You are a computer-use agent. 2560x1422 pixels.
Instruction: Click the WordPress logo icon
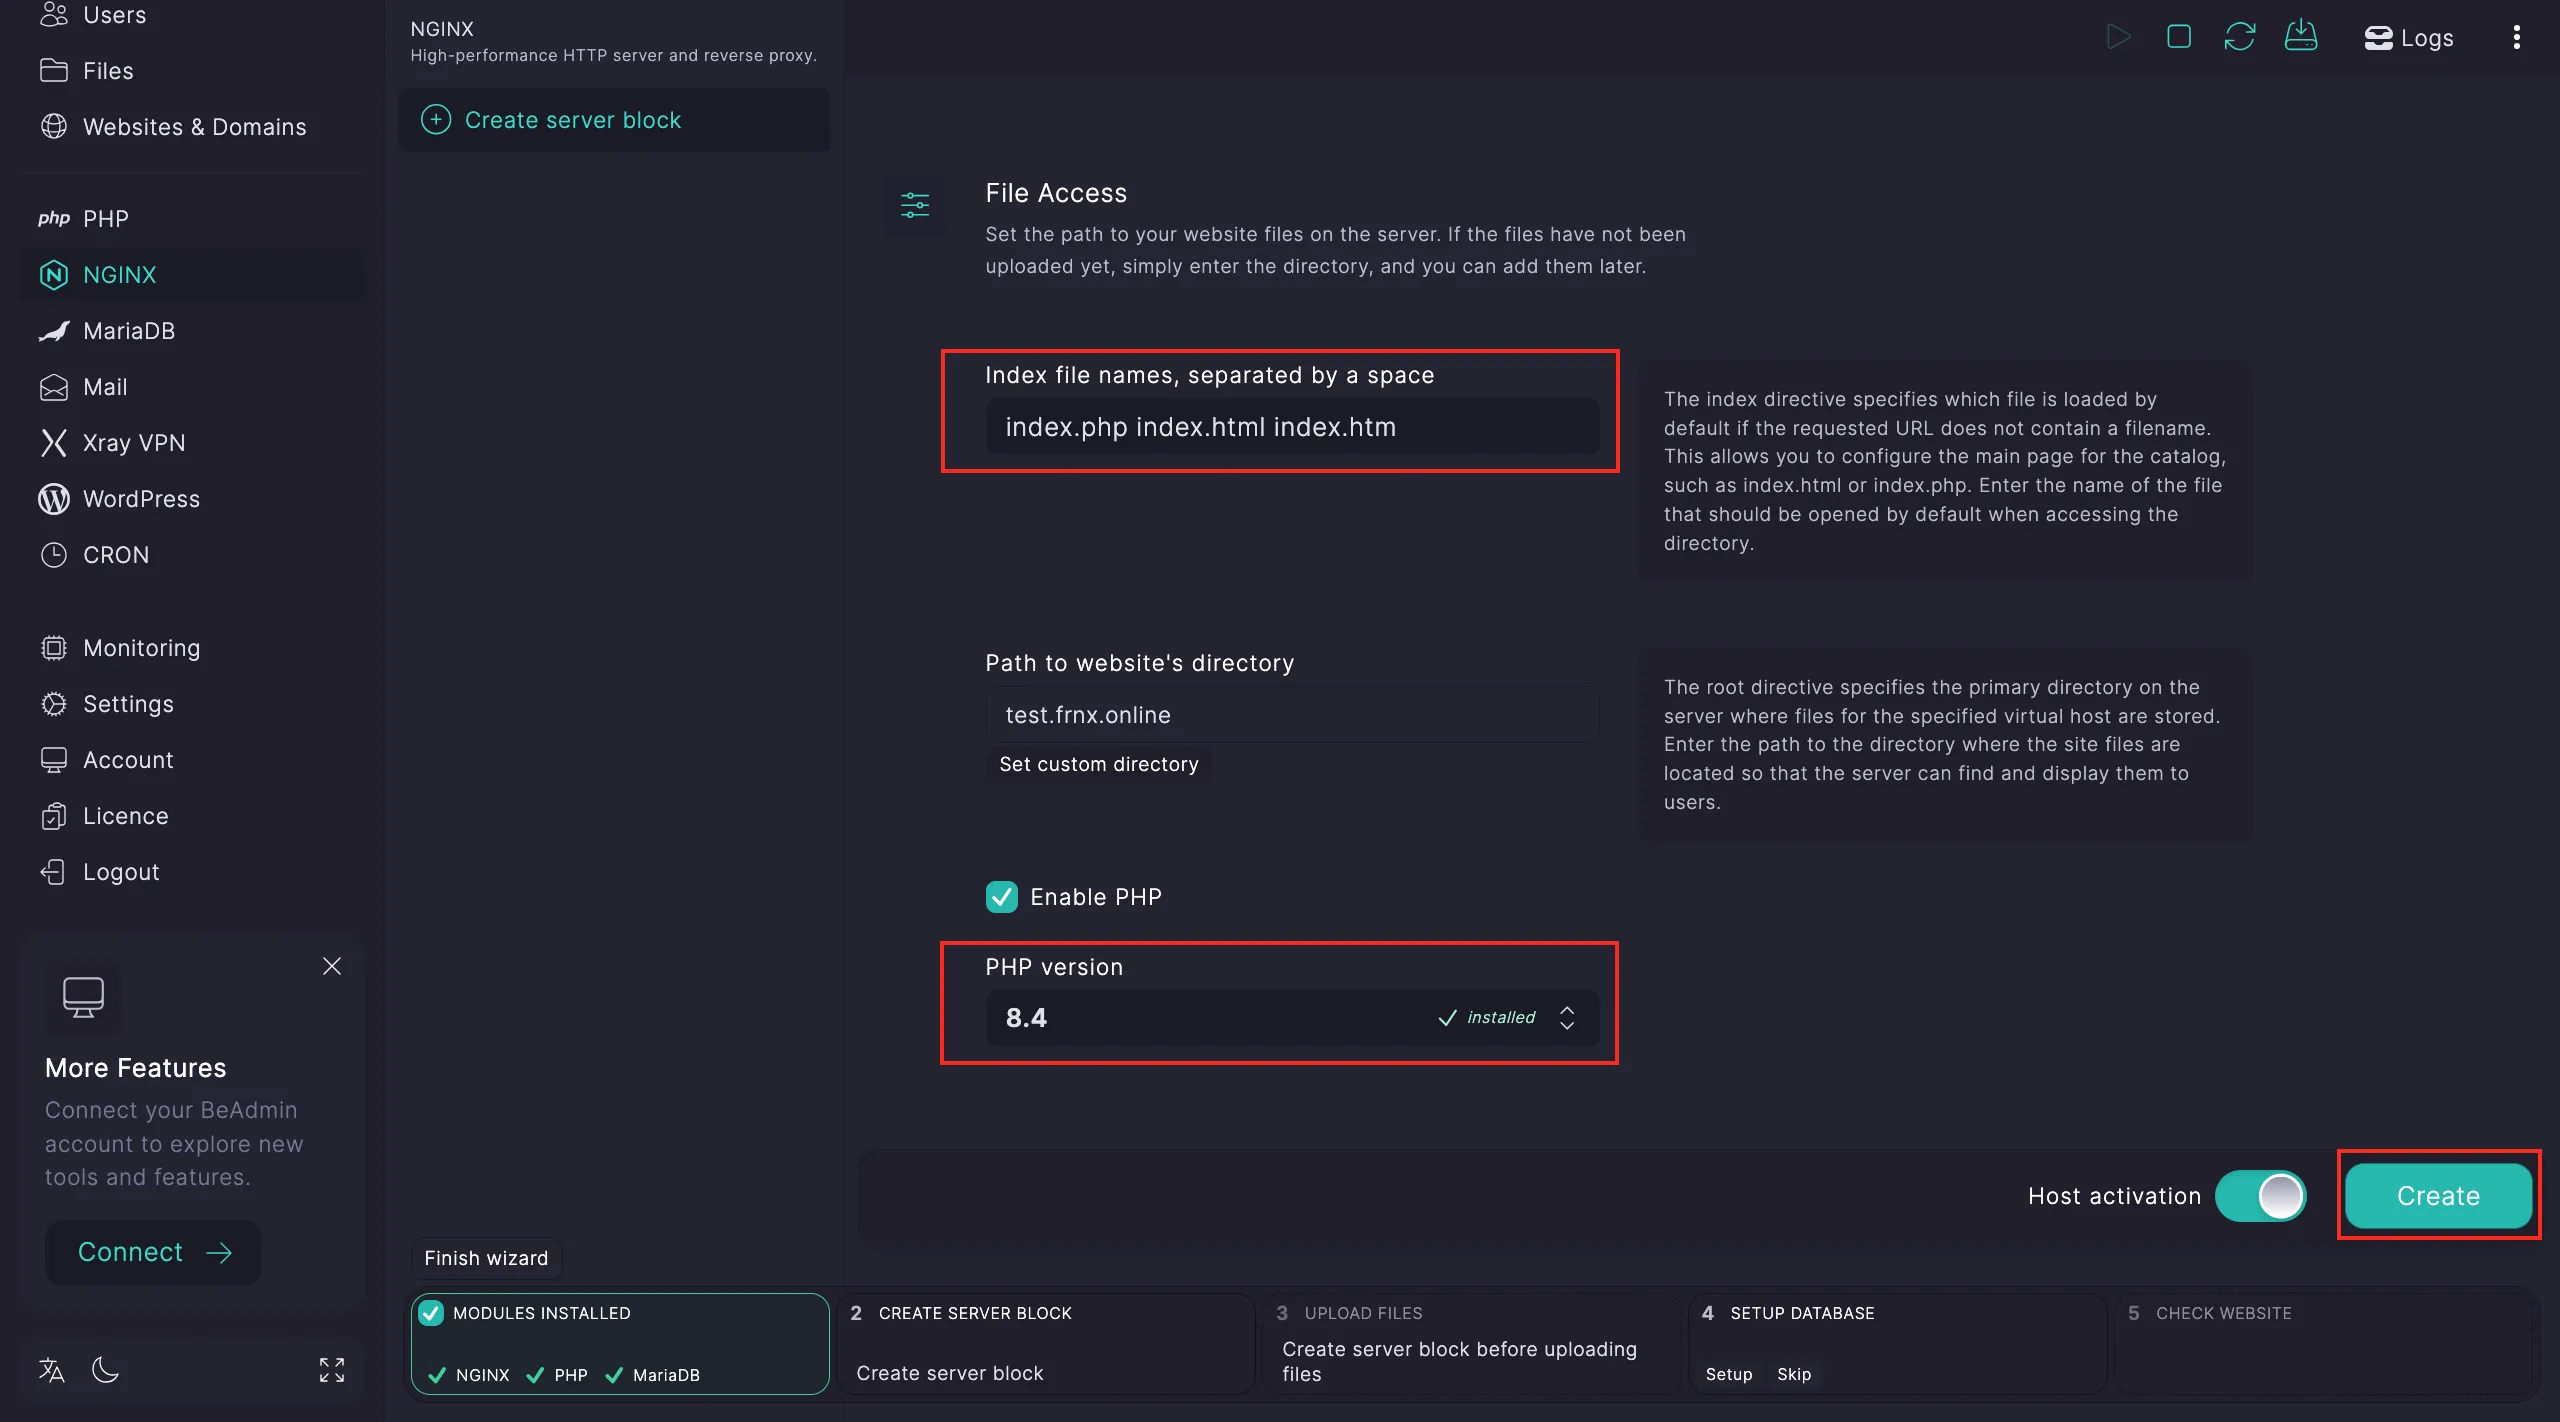point(54,499)
